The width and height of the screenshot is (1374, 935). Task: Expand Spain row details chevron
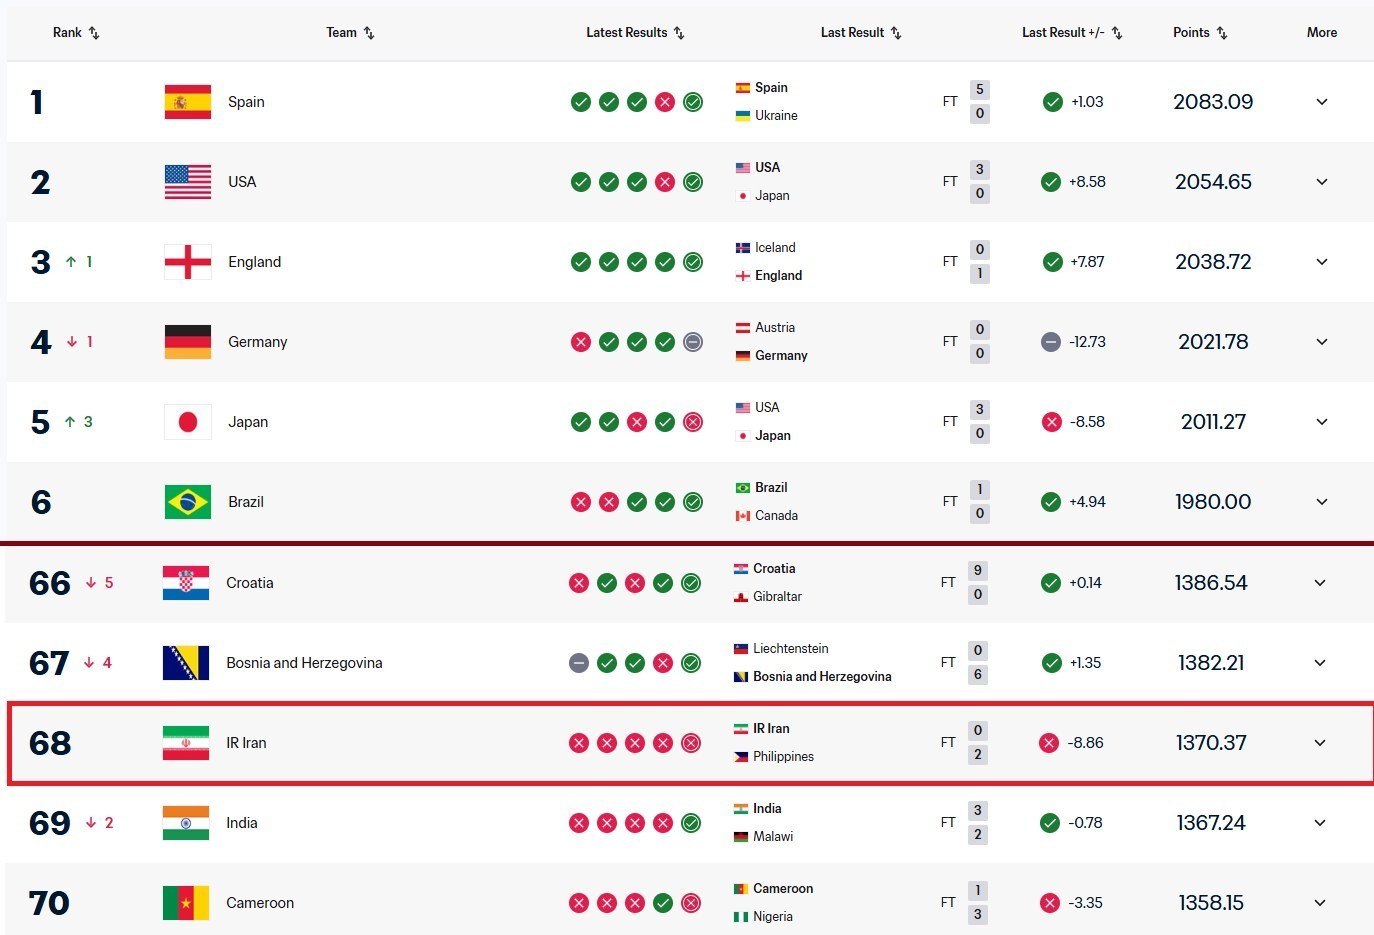(1321, 102)
